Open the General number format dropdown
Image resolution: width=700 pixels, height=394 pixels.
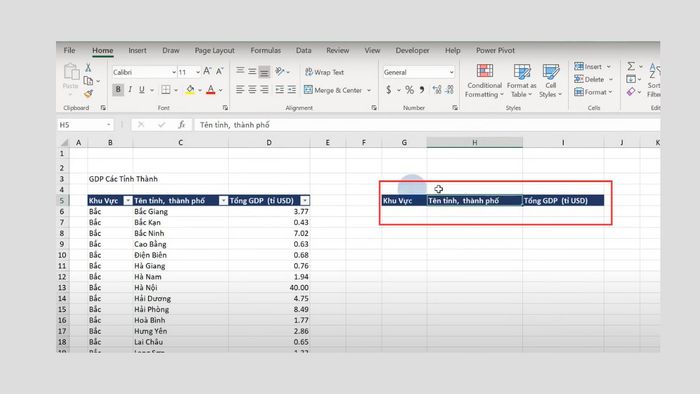pyautogui.click(x=451, y=72)
